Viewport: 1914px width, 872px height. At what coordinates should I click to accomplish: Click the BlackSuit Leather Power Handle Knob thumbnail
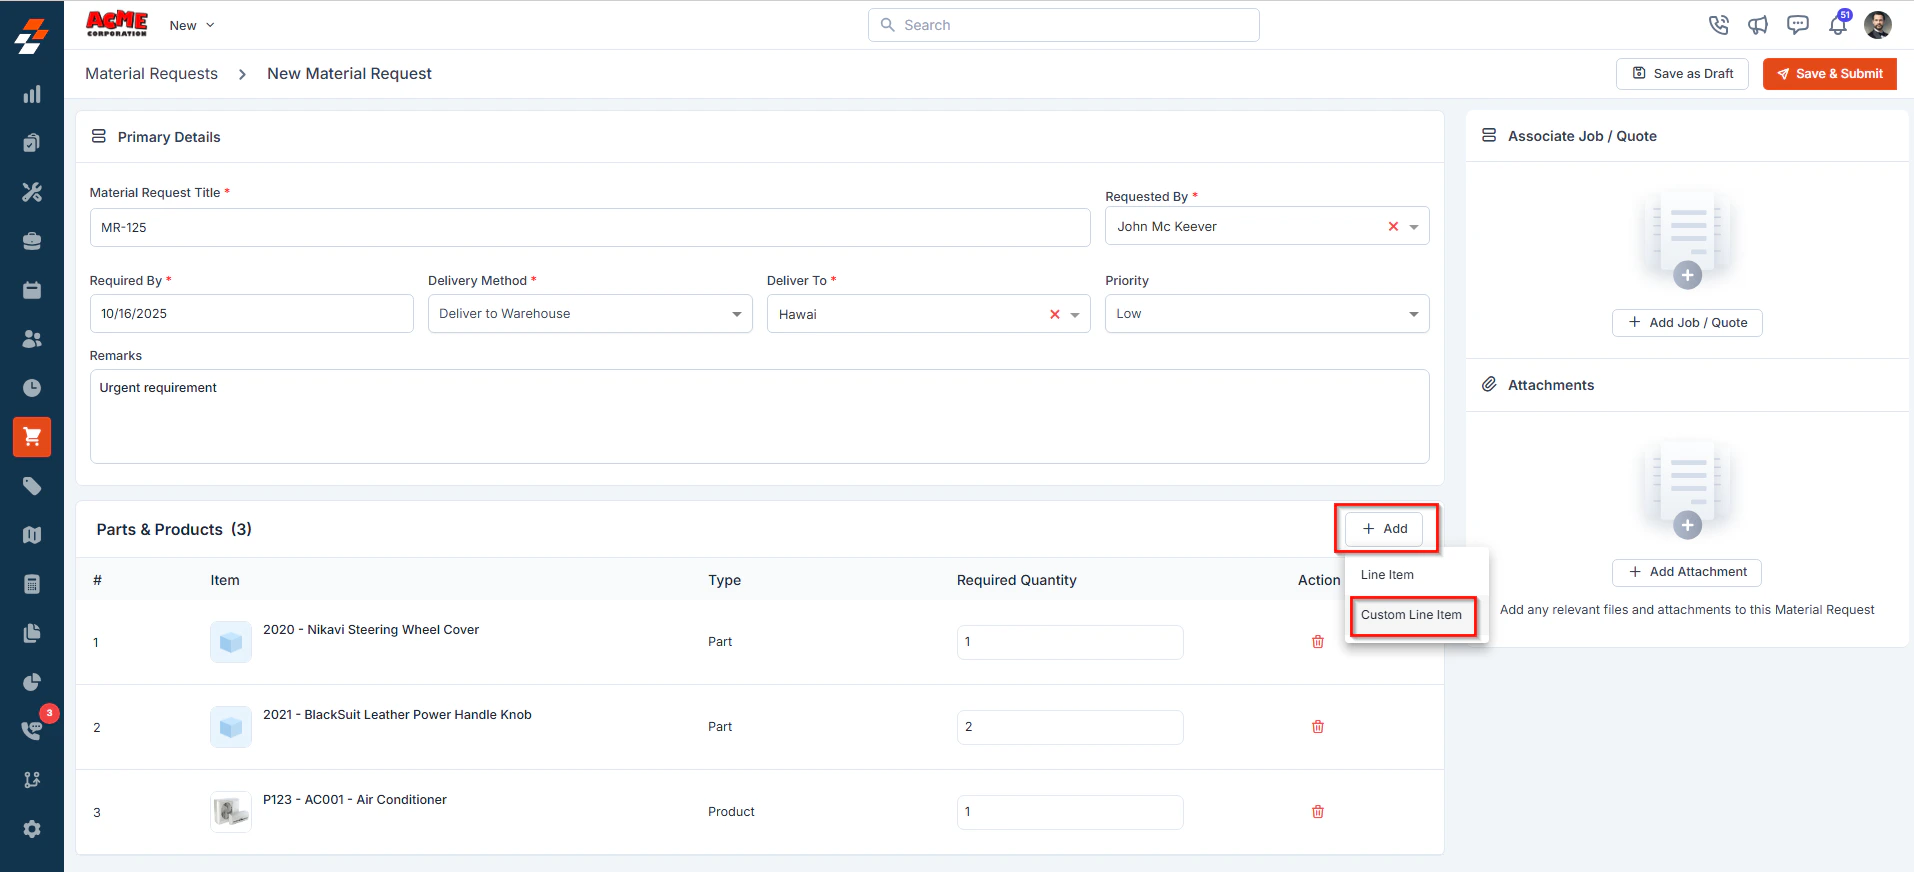(x=231, y=727)
